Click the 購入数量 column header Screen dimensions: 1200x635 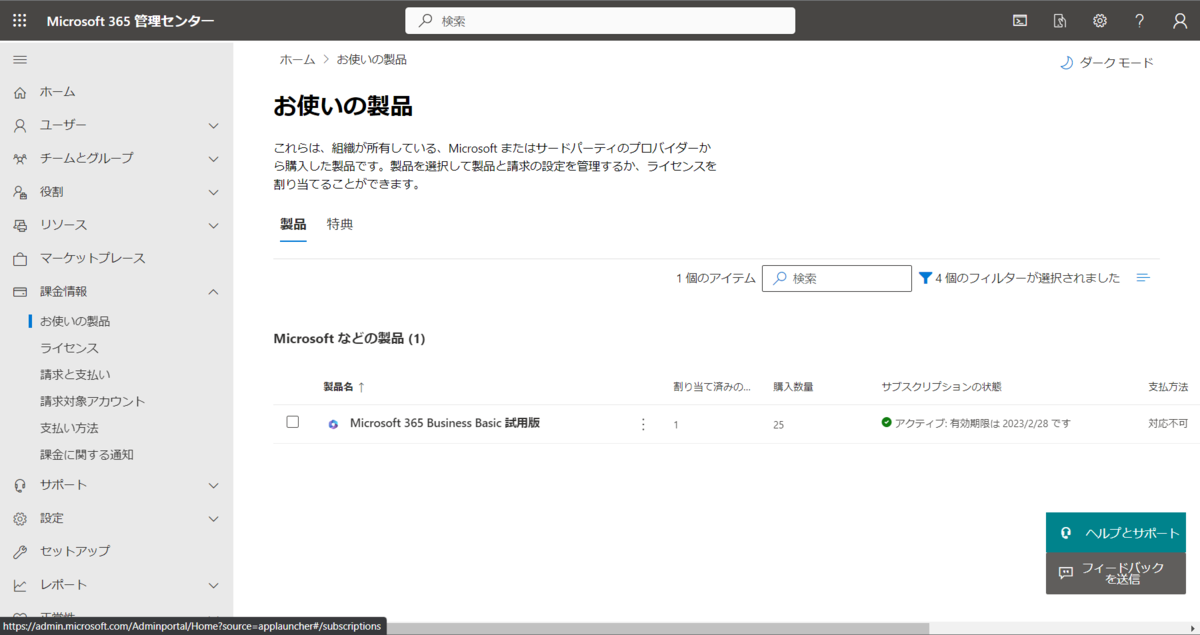tap(793, 387)
